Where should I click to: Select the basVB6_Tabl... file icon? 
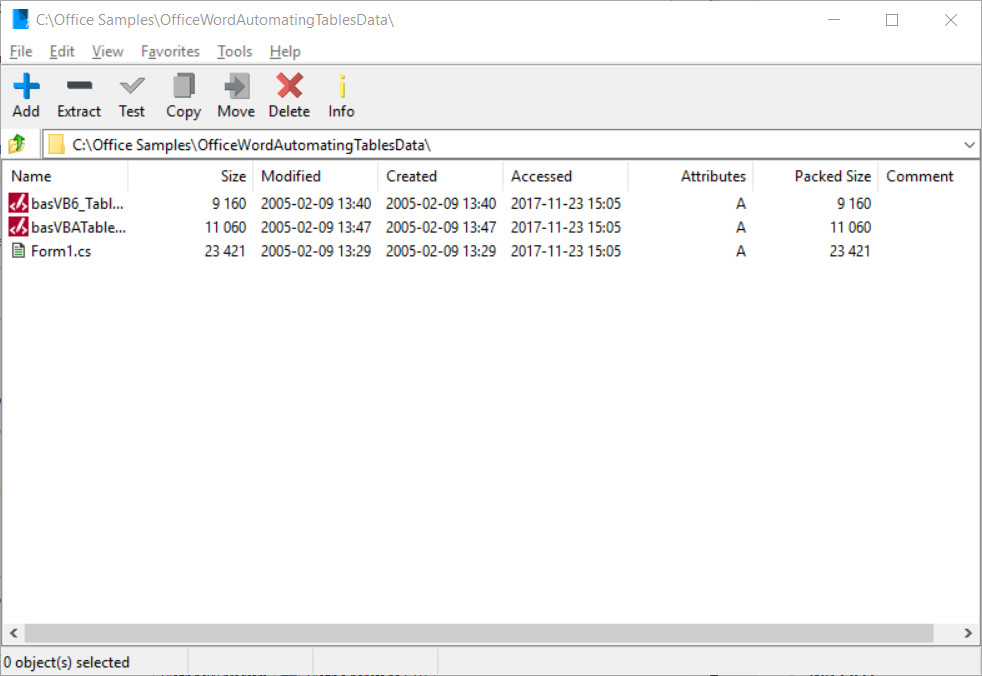pos(18,203)
